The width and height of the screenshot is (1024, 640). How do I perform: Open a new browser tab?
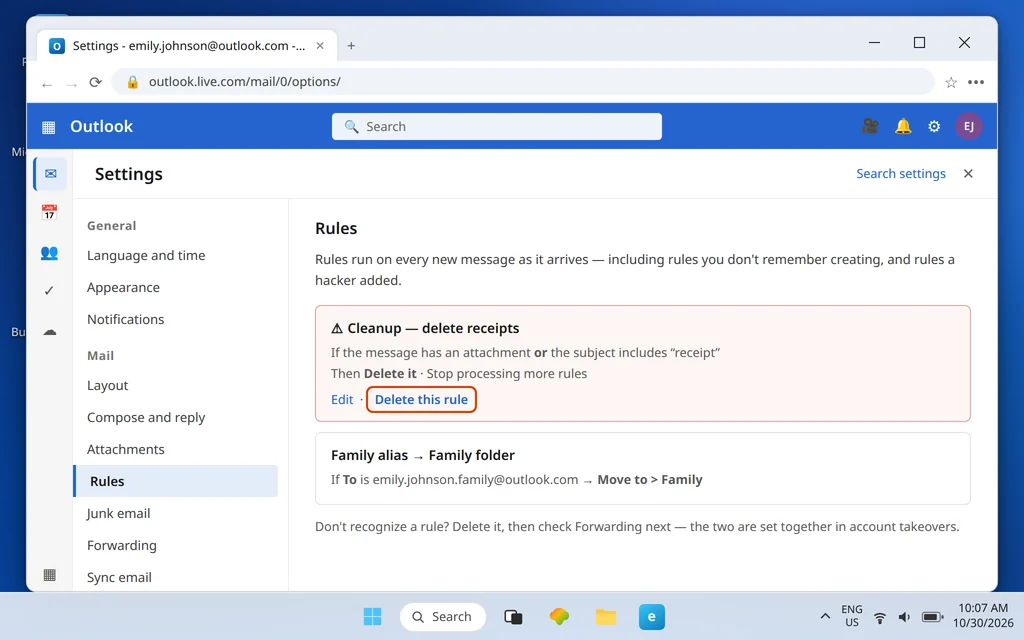coord(351,46)
